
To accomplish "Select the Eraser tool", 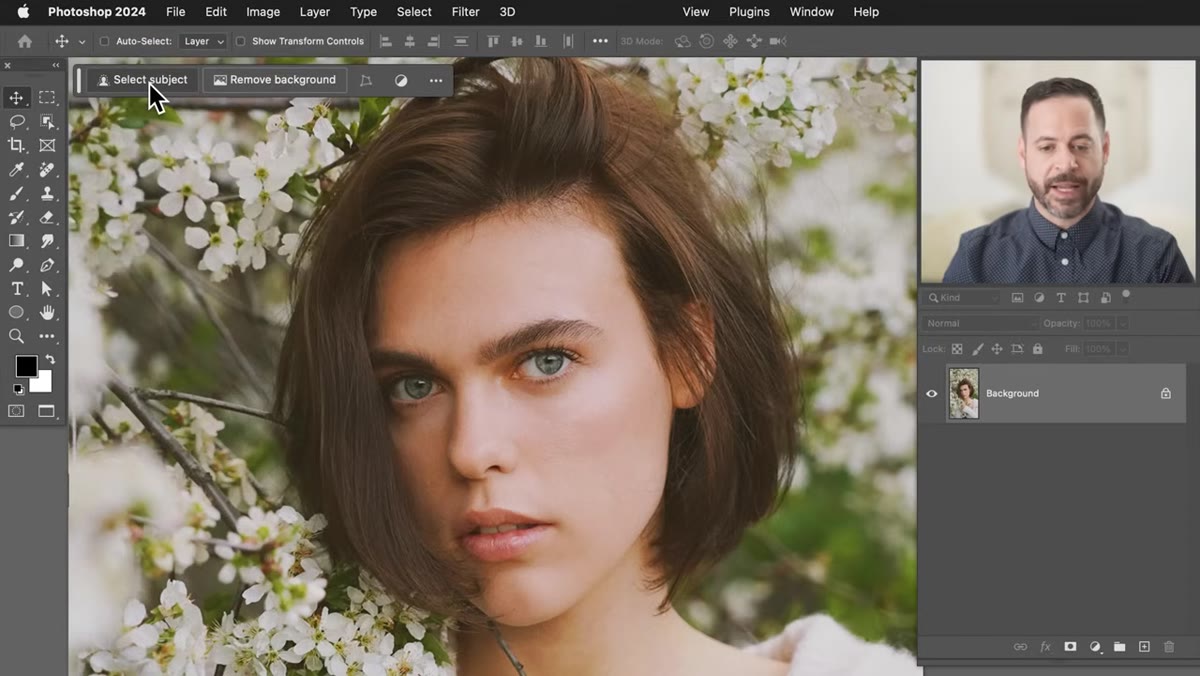I will pyautogui.click(x=47, y=217).
